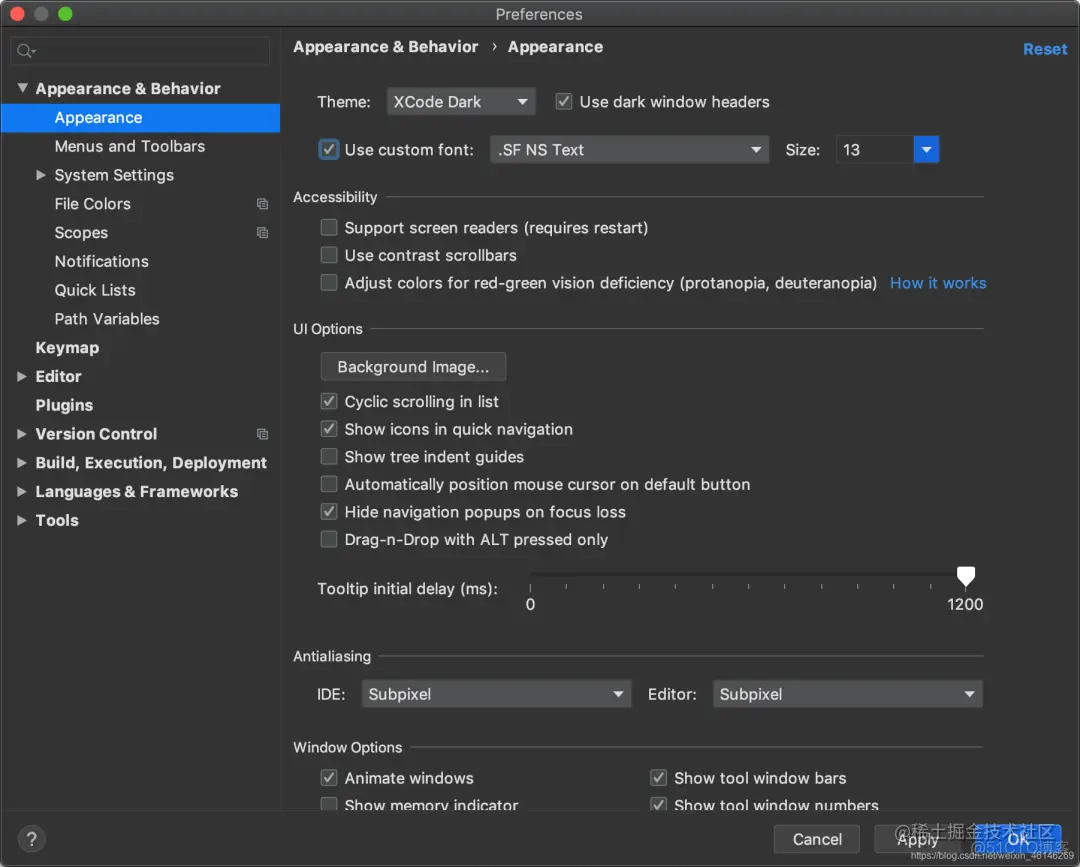Click the OK button
This screenshot has height=867, width=1080.
point(1018,839)
